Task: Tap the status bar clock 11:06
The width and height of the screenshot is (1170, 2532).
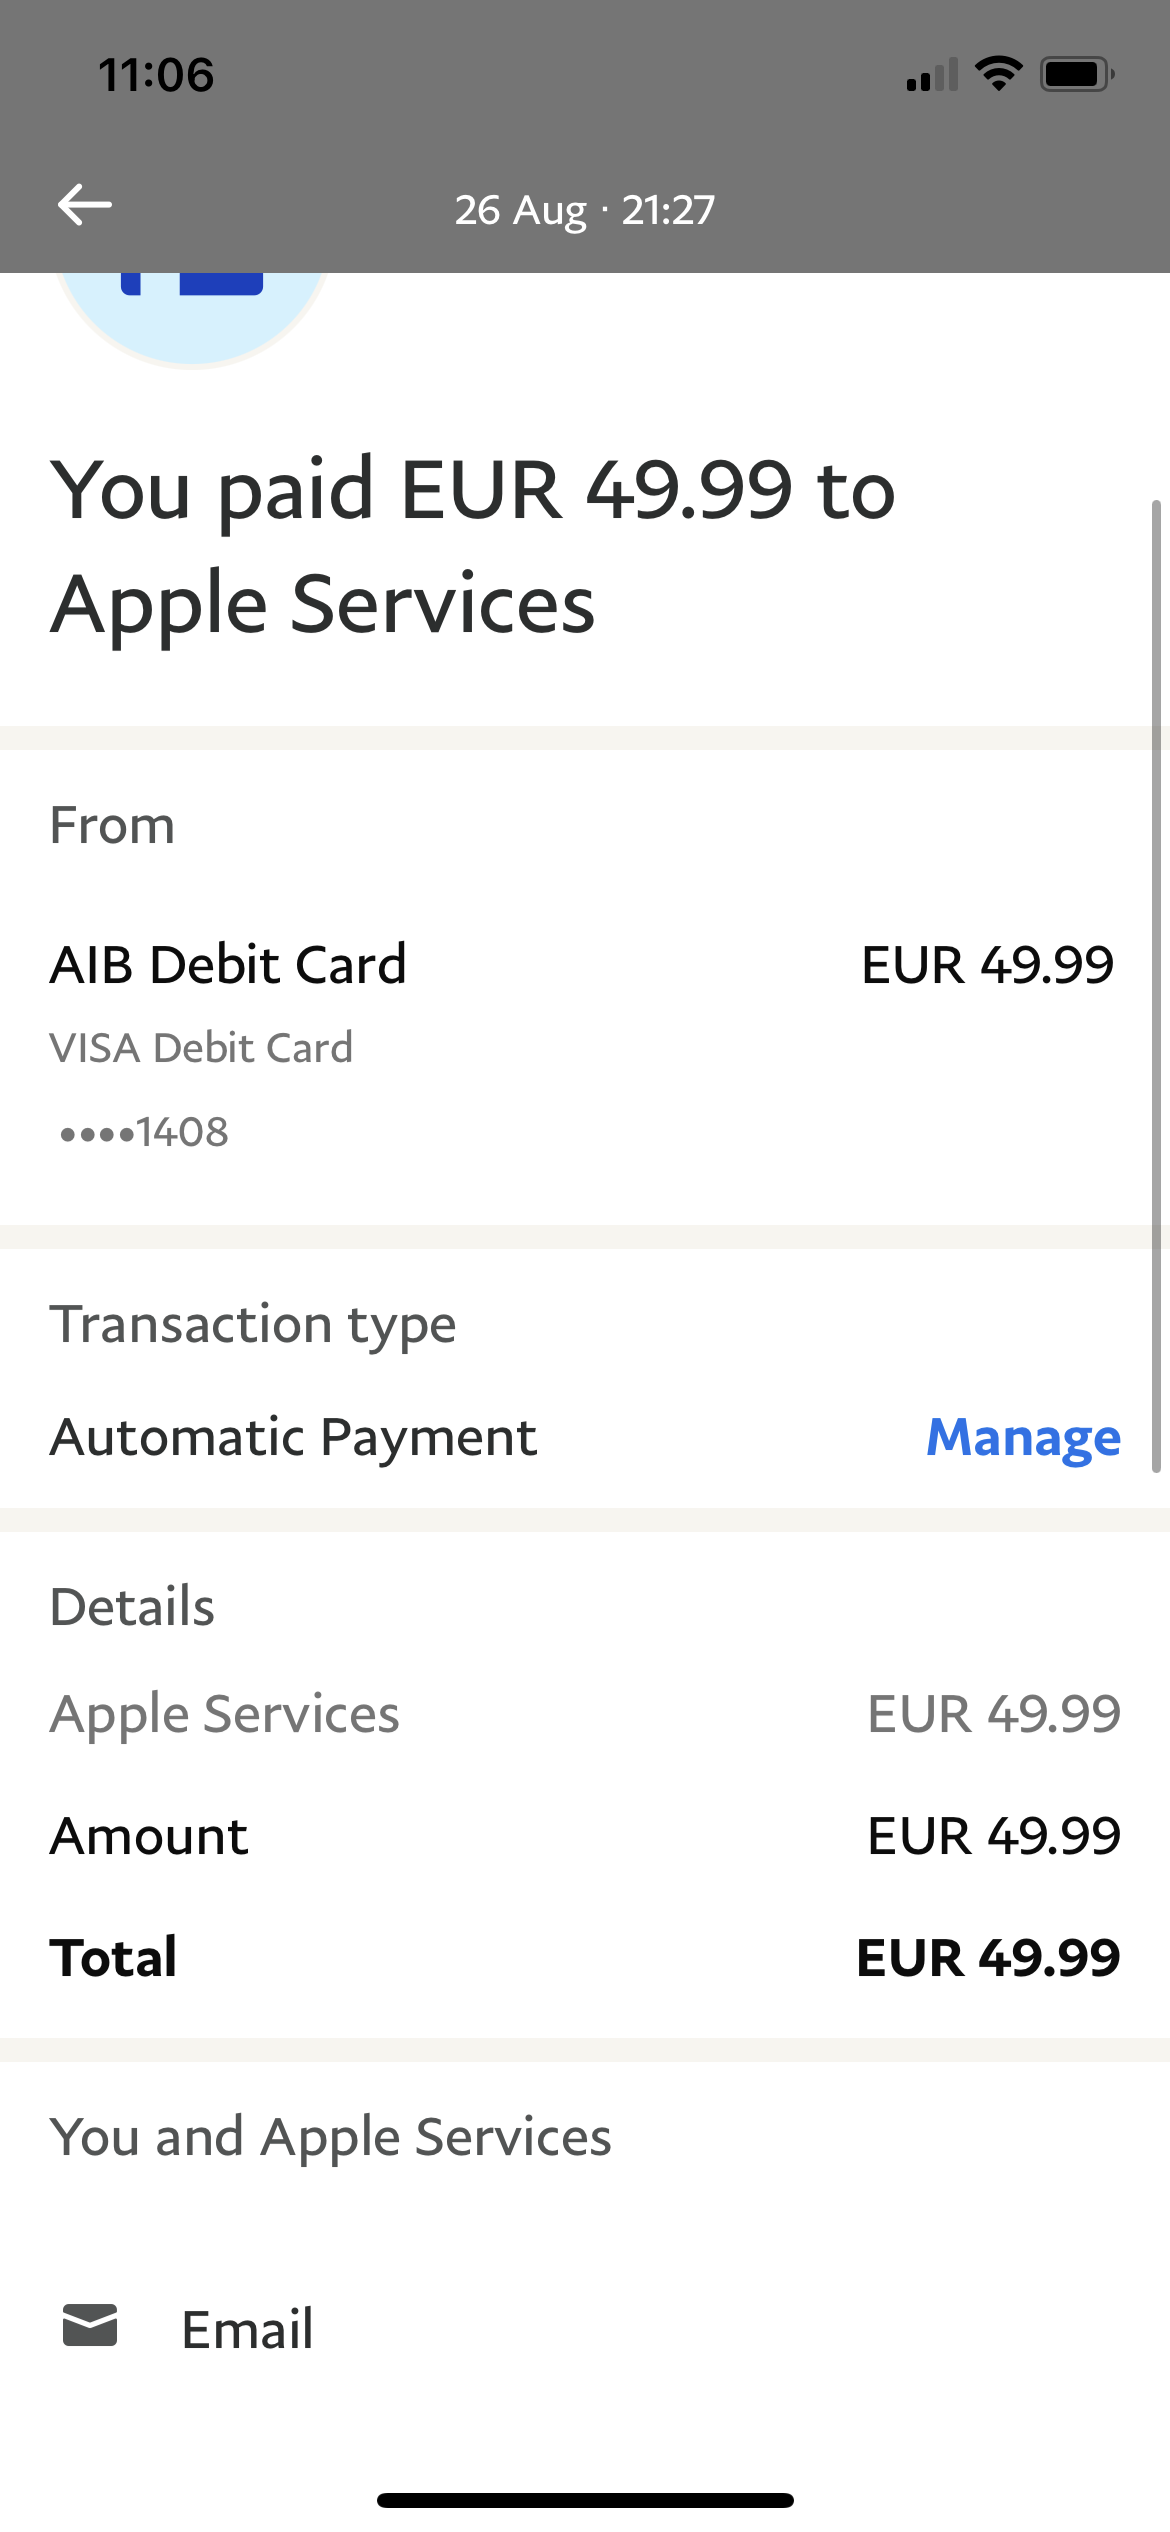Action: click(x=156, y=75)
